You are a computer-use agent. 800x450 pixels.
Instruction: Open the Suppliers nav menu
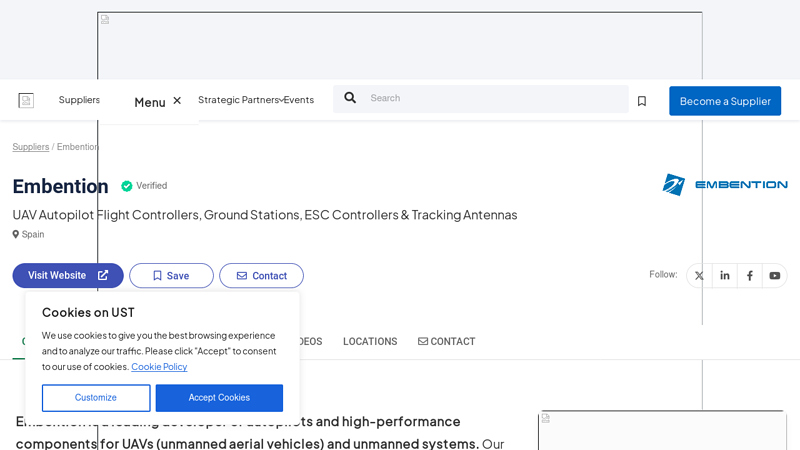[x=79, y=100]
